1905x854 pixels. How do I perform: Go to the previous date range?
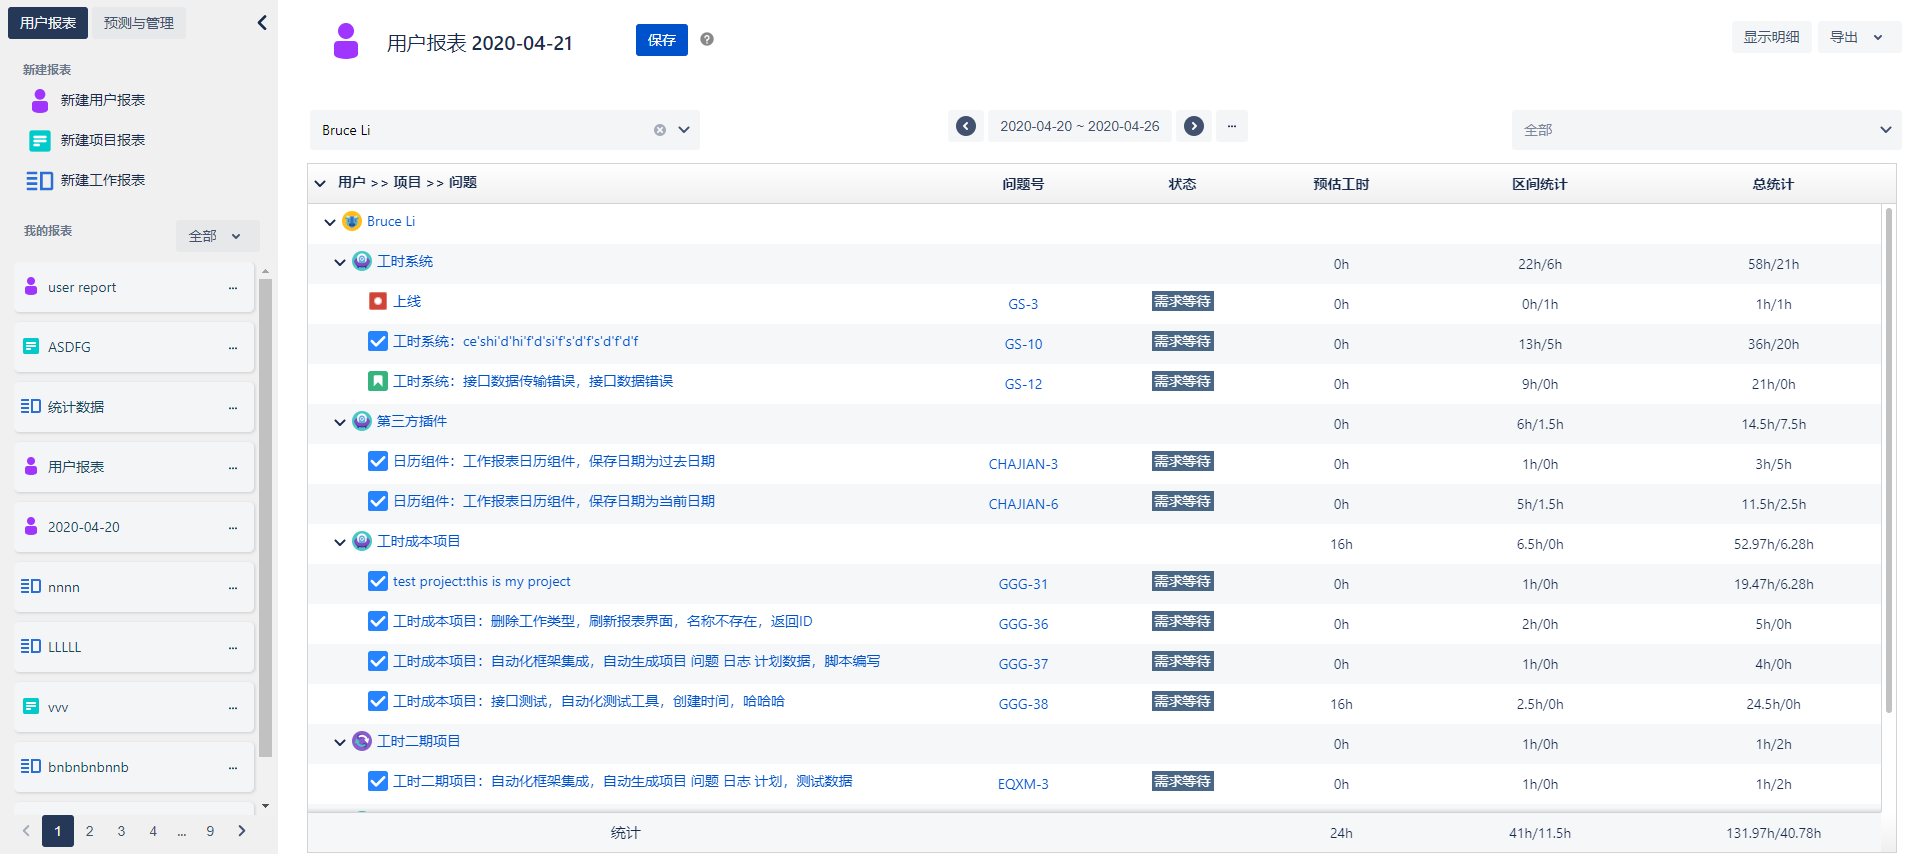click(x=965, y=126)
